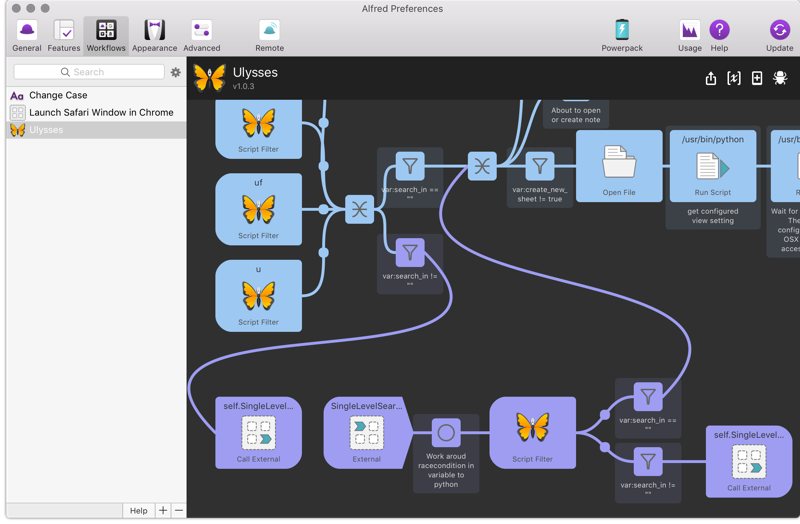The image size is (800, 524).
Task: Select the Workflows tab
Action: click(x=106, y=36)
